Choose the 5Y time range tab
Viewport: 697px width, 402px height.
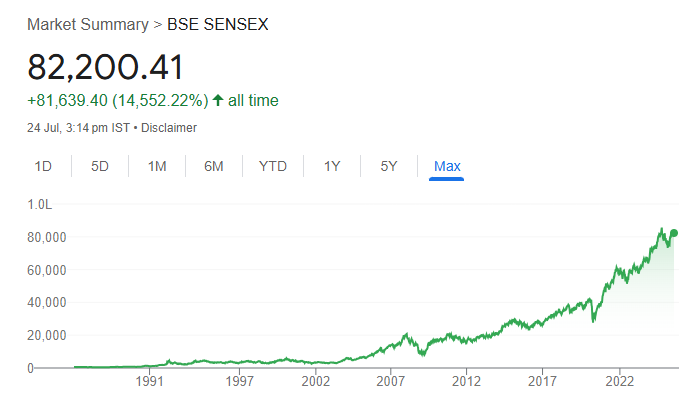point(389,166)
